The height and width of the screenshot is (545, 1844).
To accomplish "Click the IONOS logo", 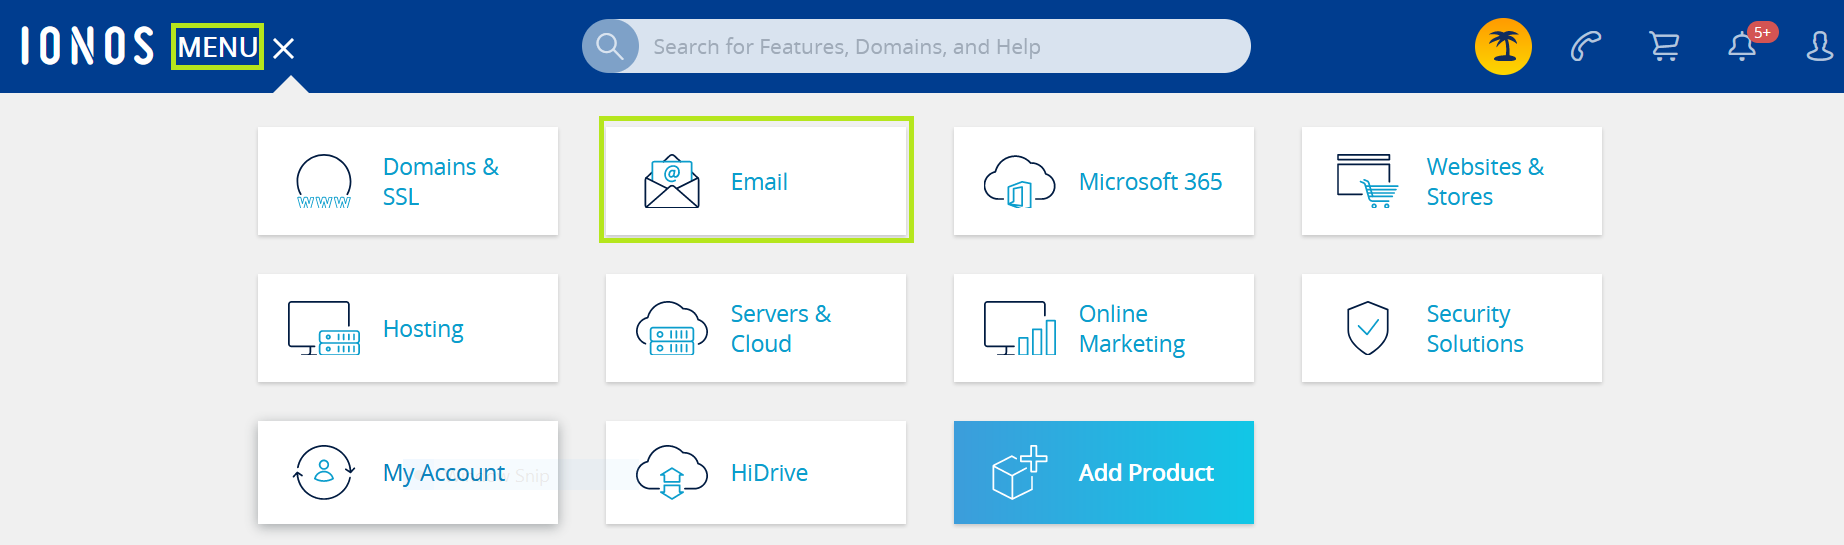I will tap(87, 46).
